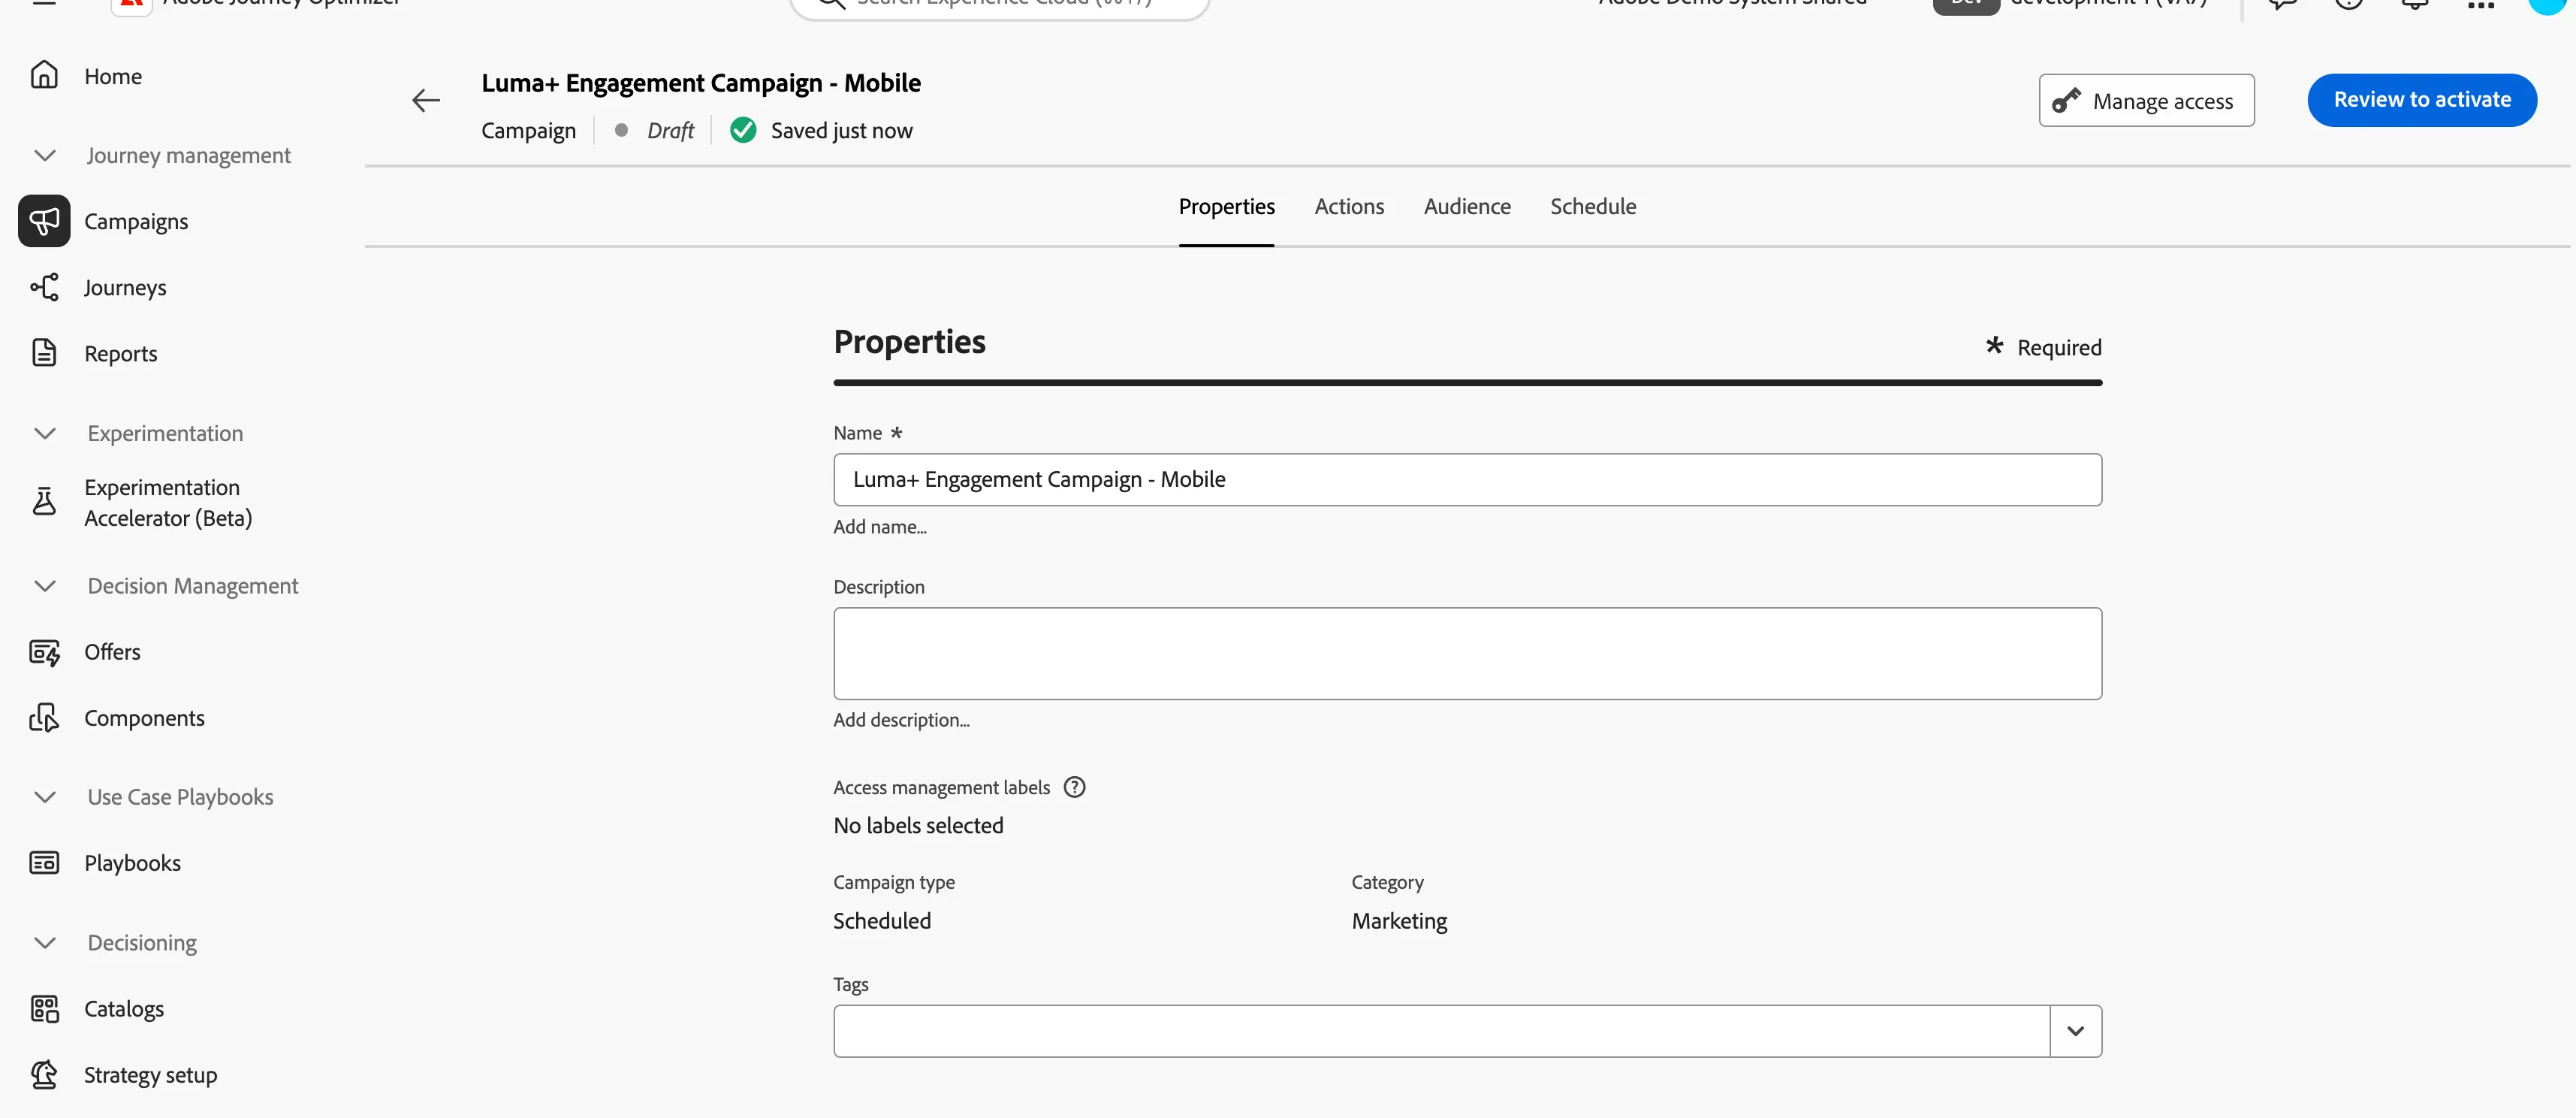2576x1118 pixels.
Task: Open Home in the sidebar
Action: (113, 77)
